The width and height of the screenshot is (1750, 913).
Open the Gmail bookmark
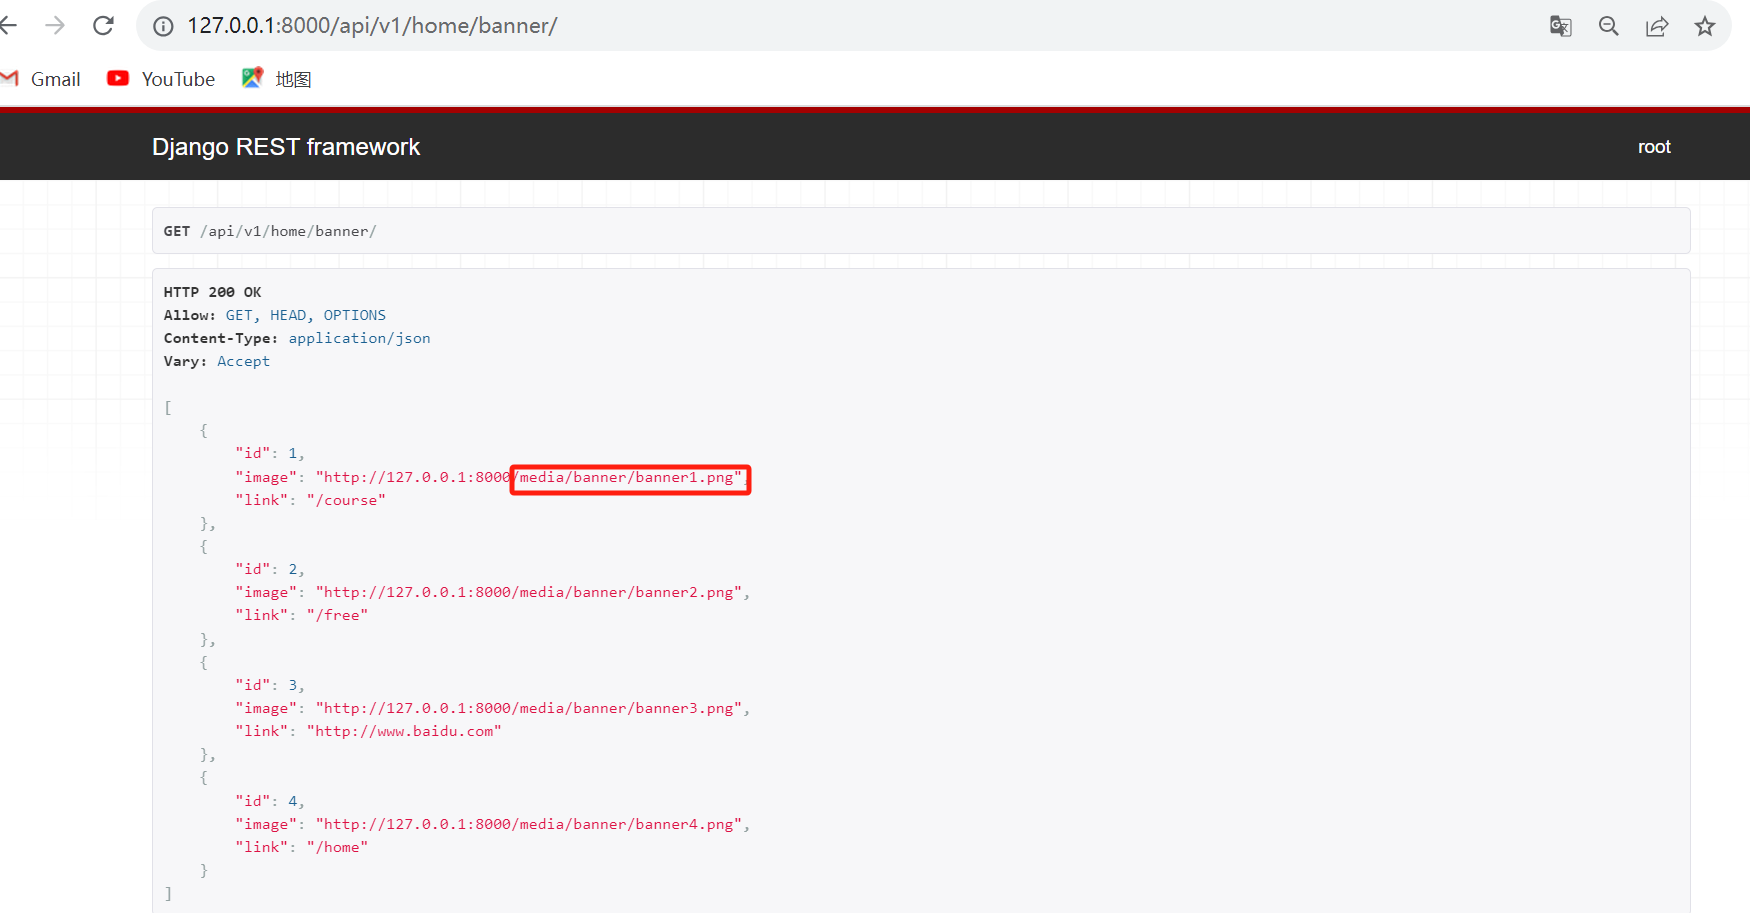click(41, 79)
